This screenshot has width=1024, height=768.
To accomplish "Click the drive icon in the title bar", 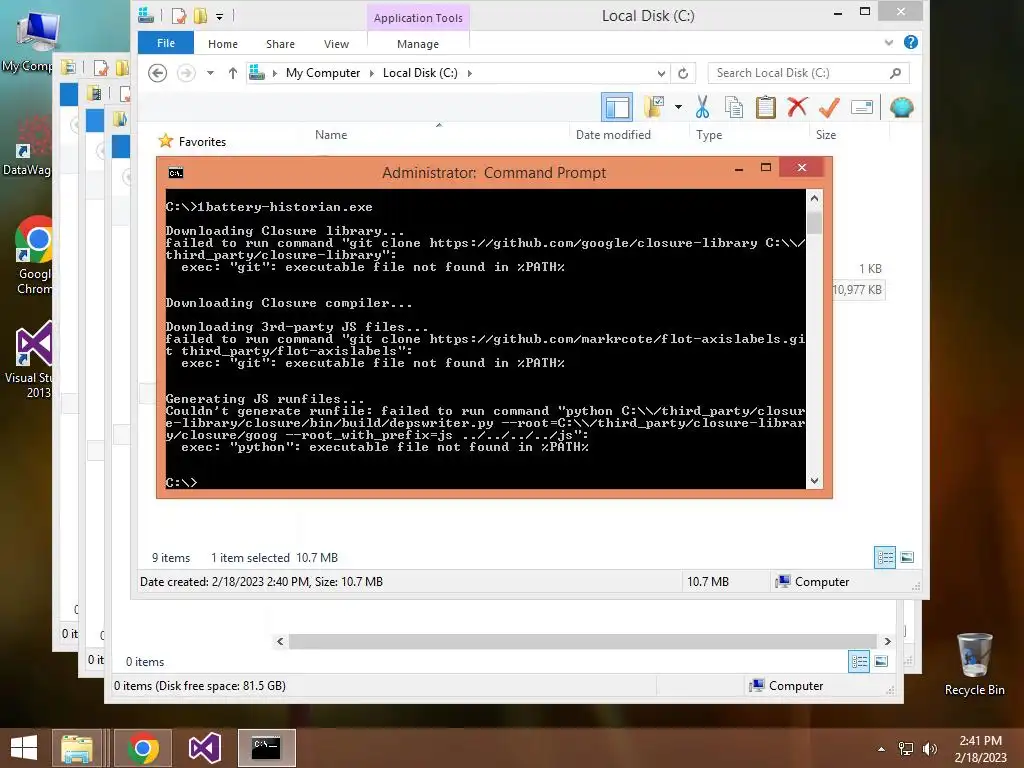I will (146, 15).
